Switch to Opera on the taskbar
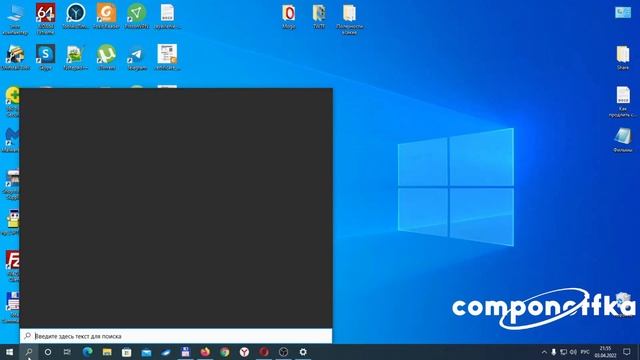 pyautogui.click(x=264, y=352)
